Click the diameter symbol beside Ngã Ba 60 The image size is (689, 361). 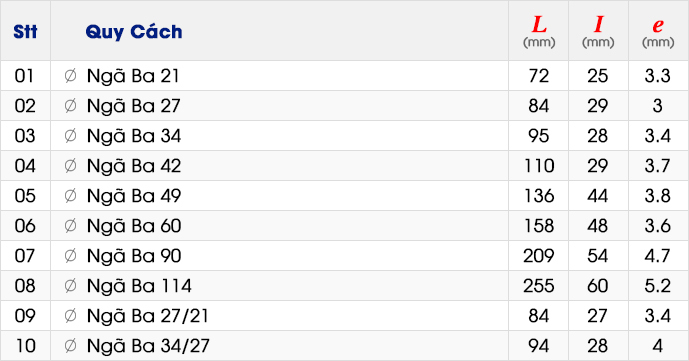pos(70,226)
